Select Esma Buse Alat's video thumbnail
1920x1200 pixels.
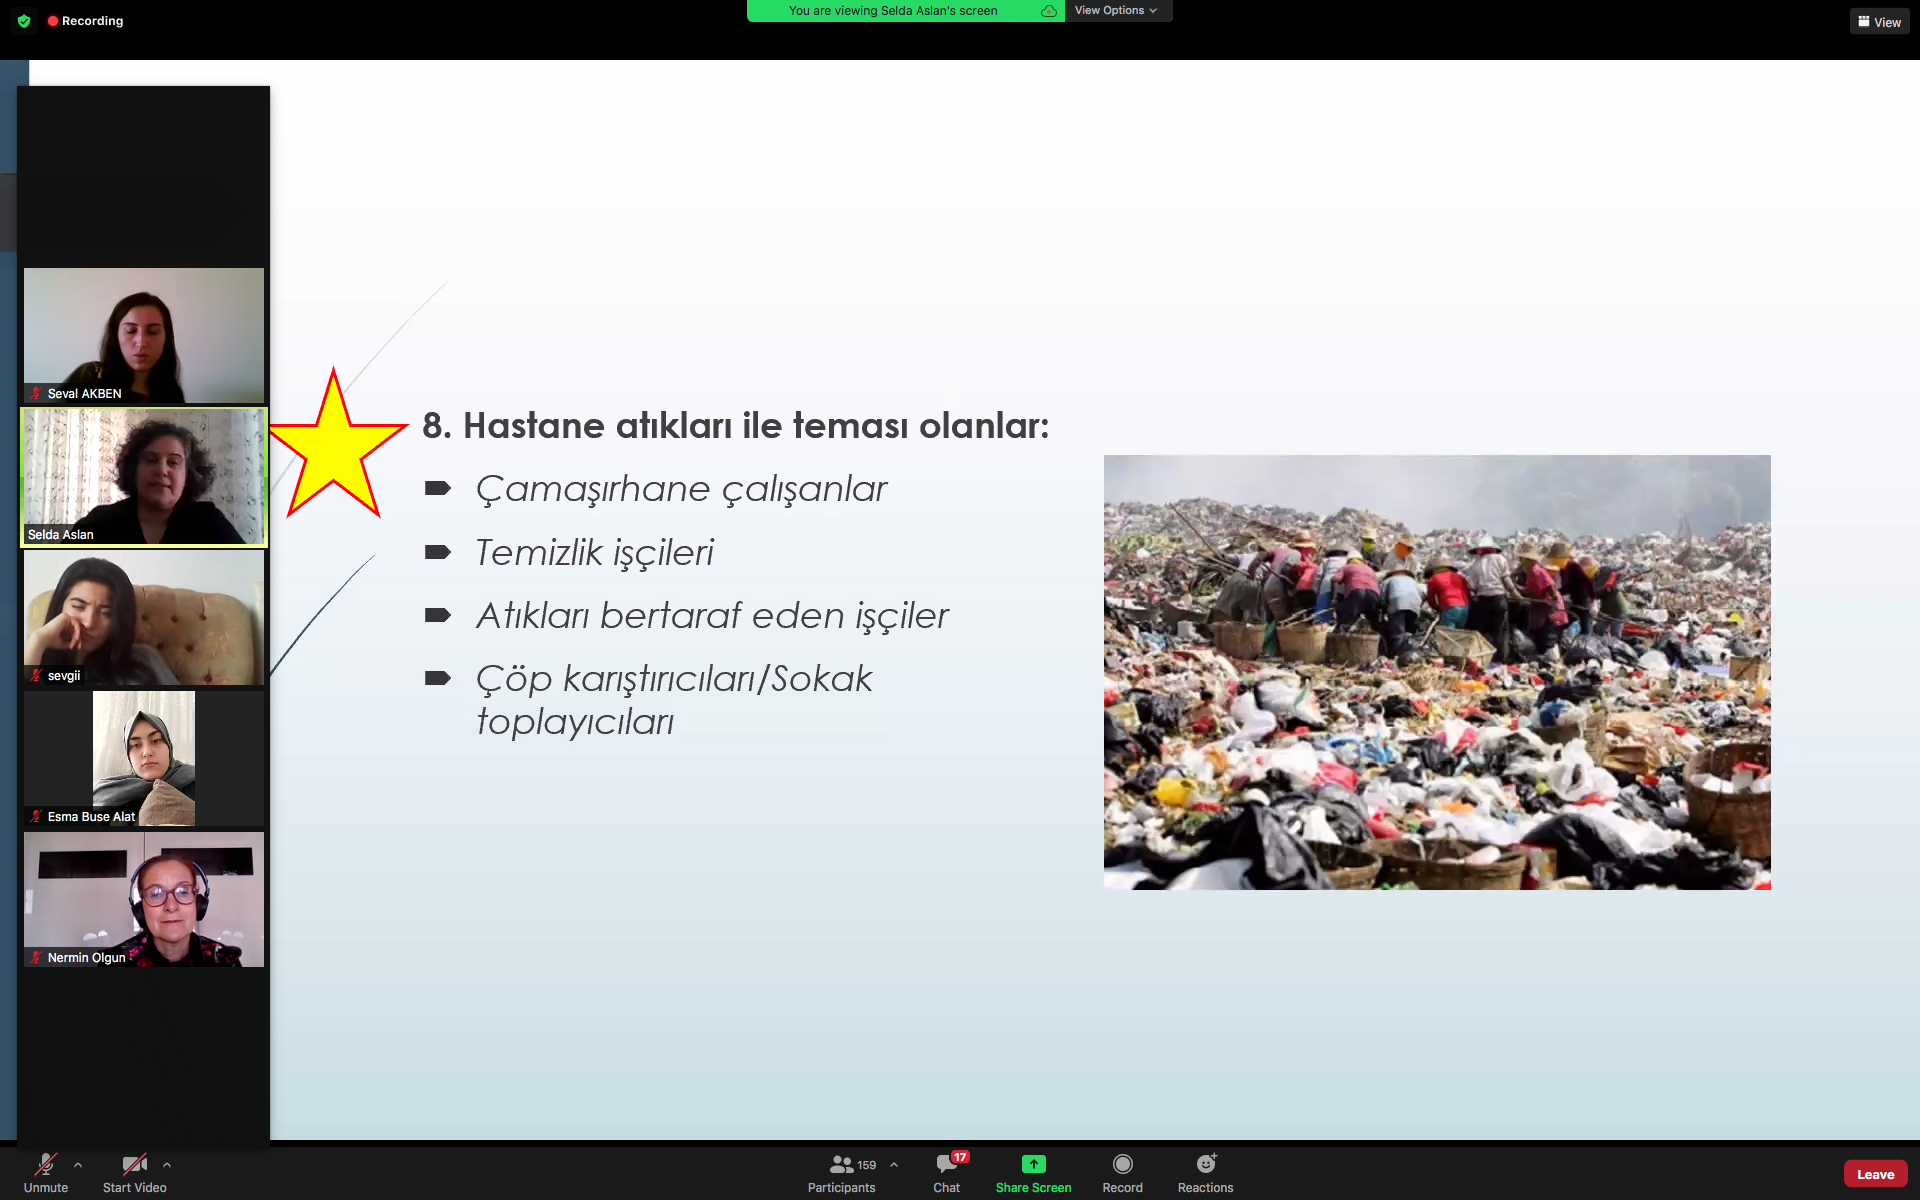[144, 758]
